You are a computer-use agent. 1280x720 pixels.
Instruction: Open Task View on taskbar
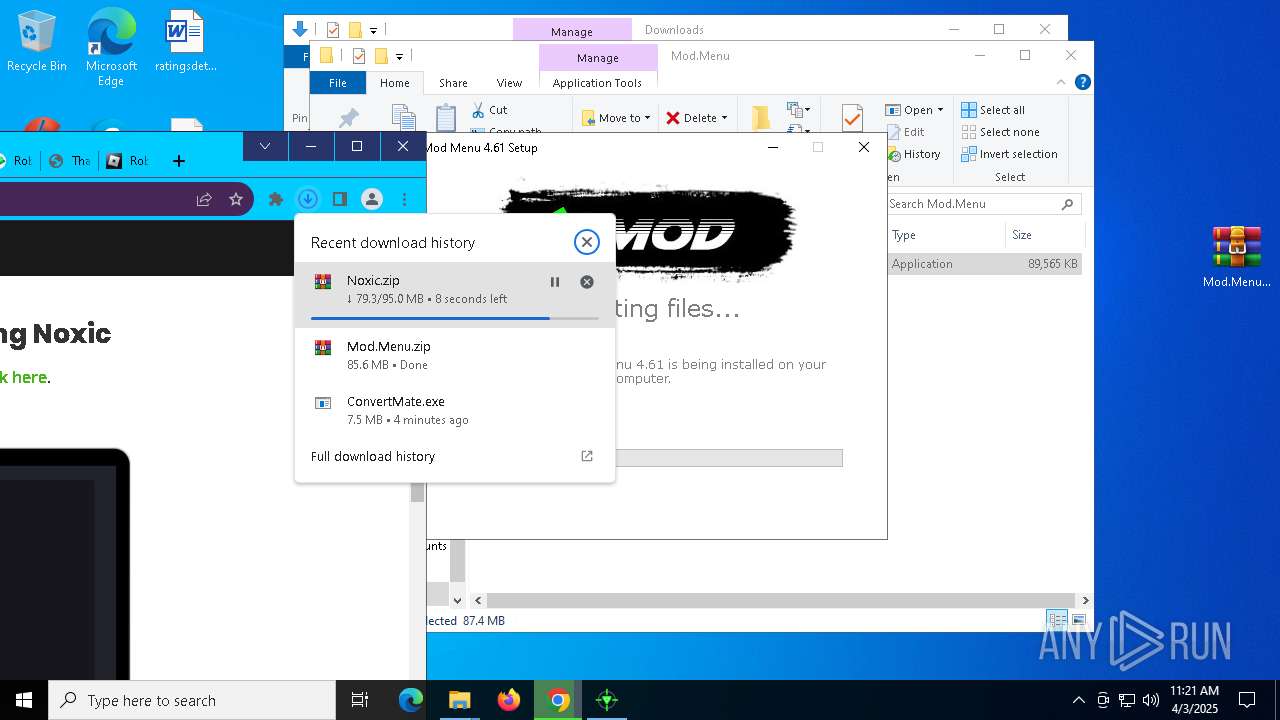click(360, 700)
